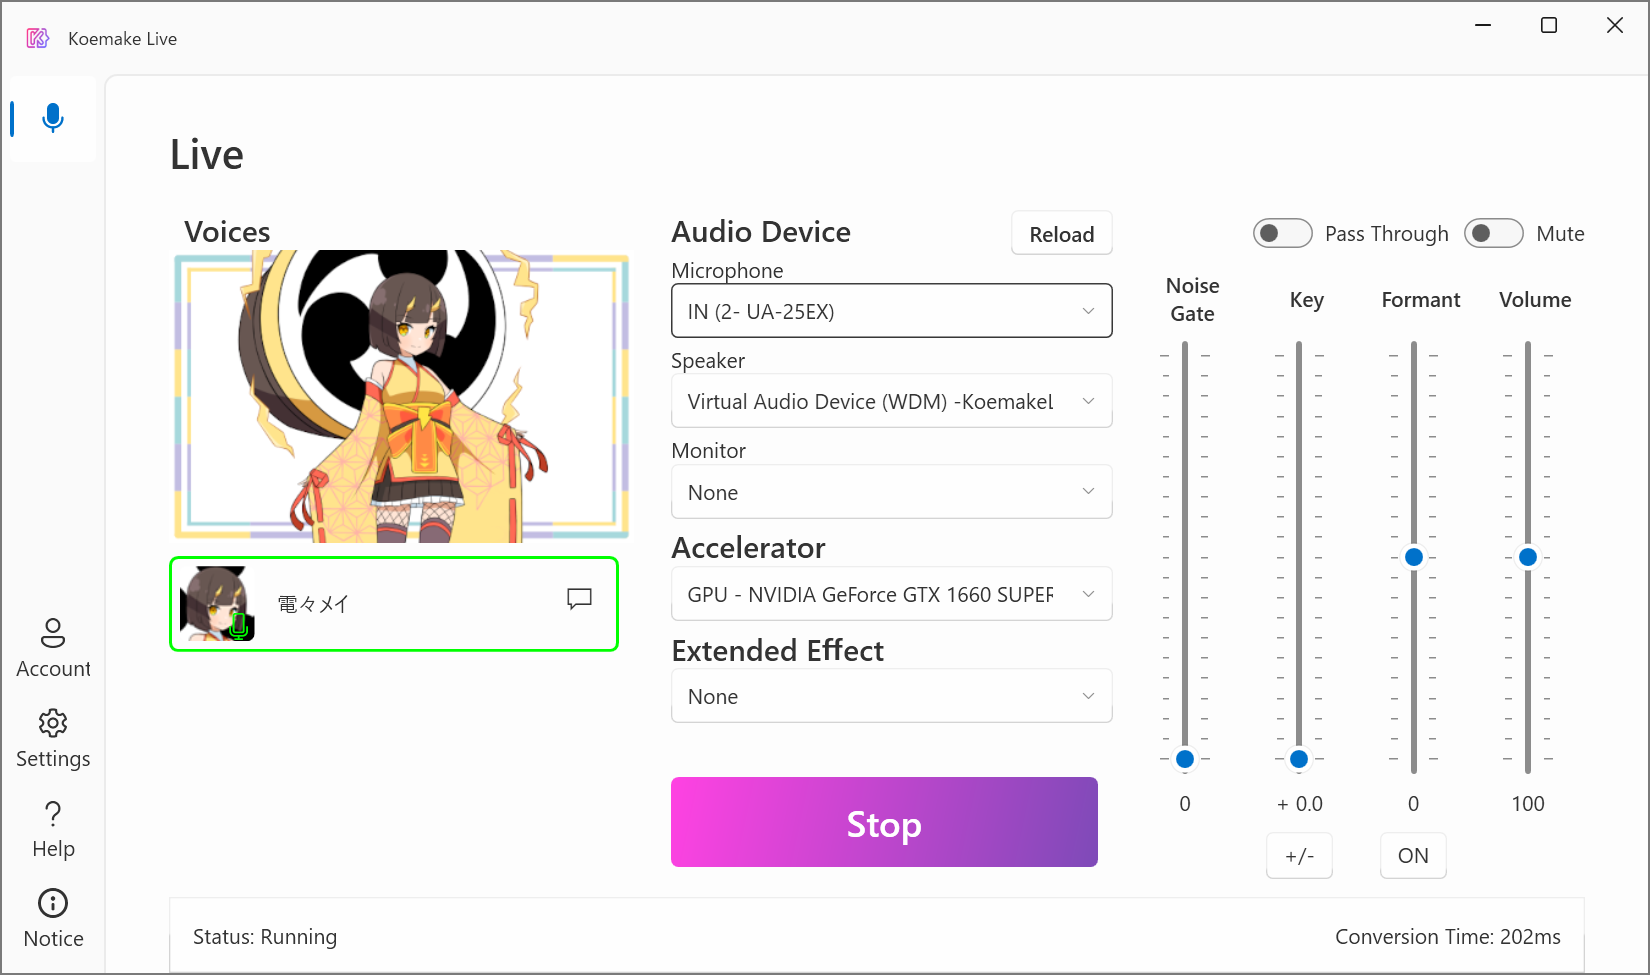Screen dimensions: 1650x975
Task: Maximize the Koemake Live window
Action: point(1549,25)
